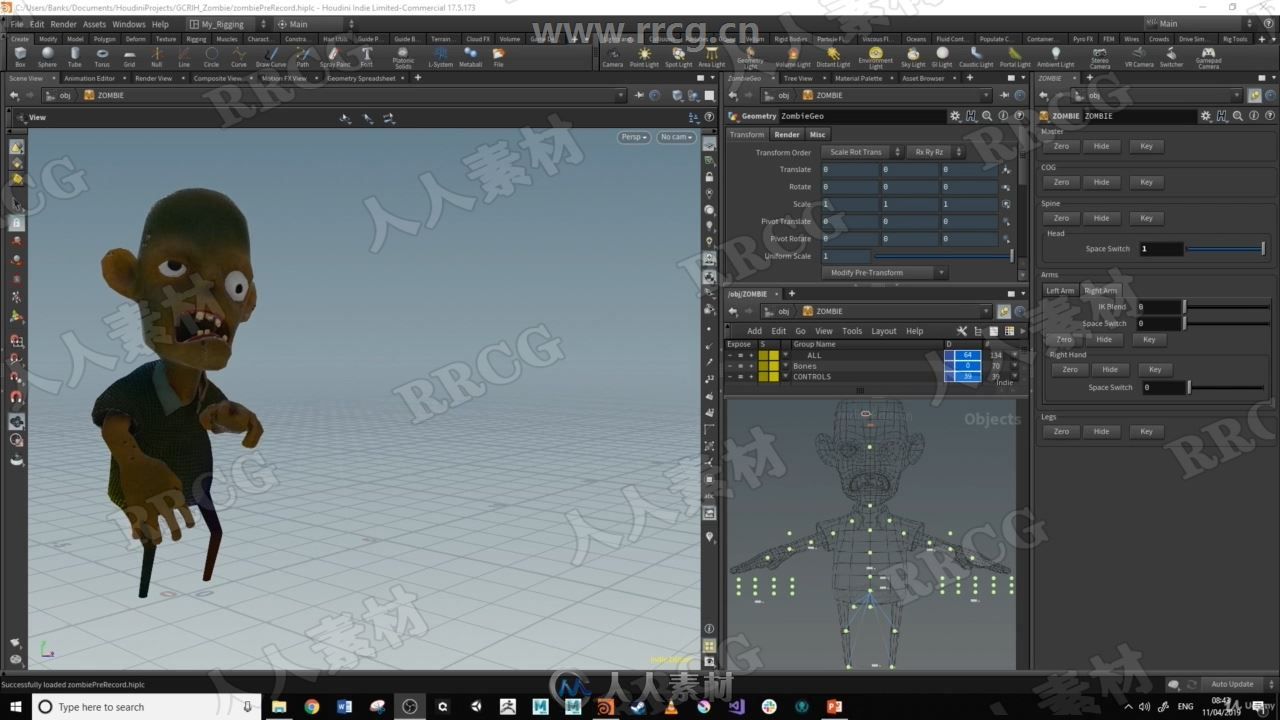Toggle pin on the ZOMBIE parameter pane
The image size is (1280, 720).
(1254, 95)
